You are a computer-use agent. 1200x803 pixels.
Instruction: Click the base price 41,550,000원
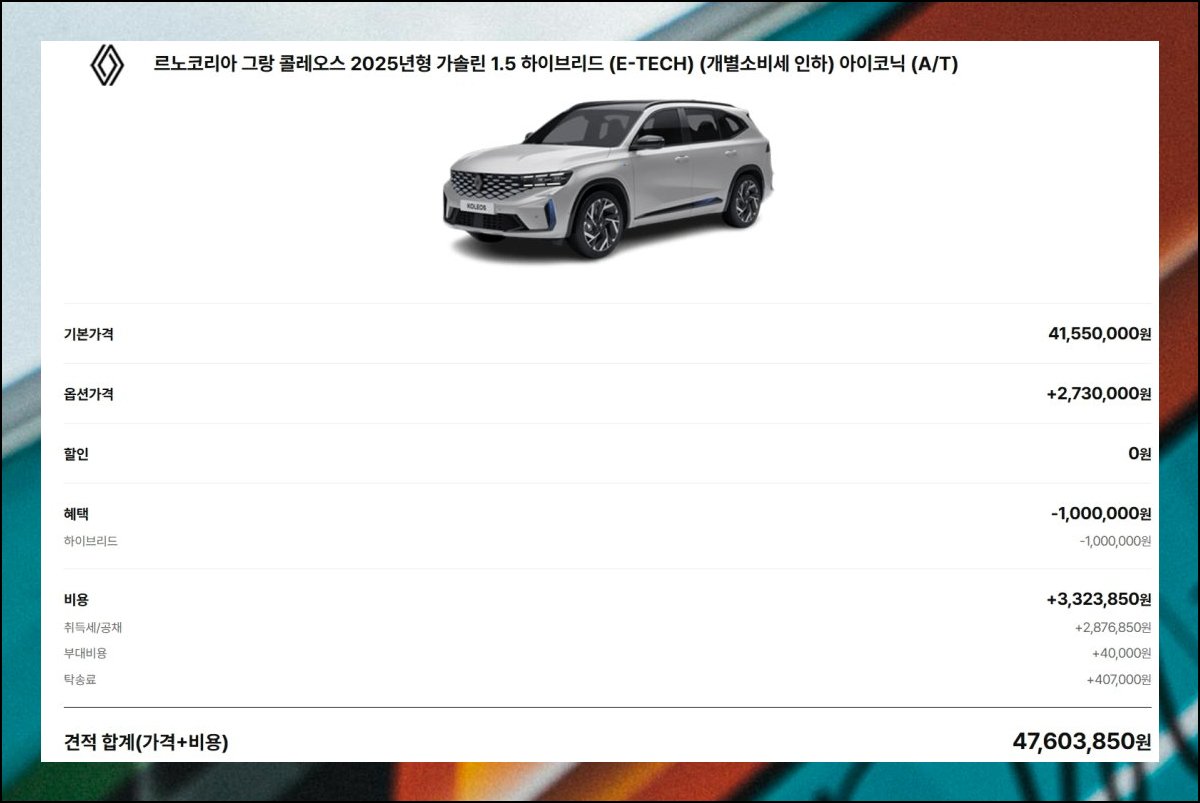(1100, 334)
